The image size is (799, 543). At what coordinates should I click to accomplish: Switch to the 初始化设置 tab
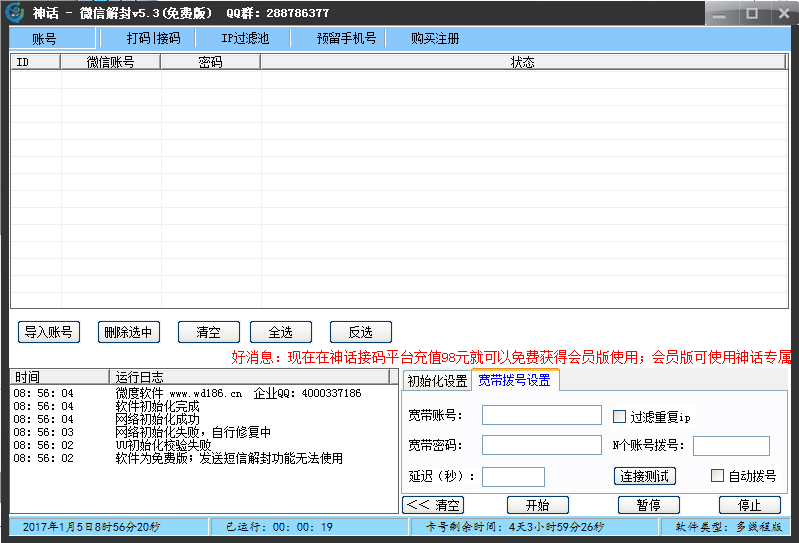[x=437, y=381]
